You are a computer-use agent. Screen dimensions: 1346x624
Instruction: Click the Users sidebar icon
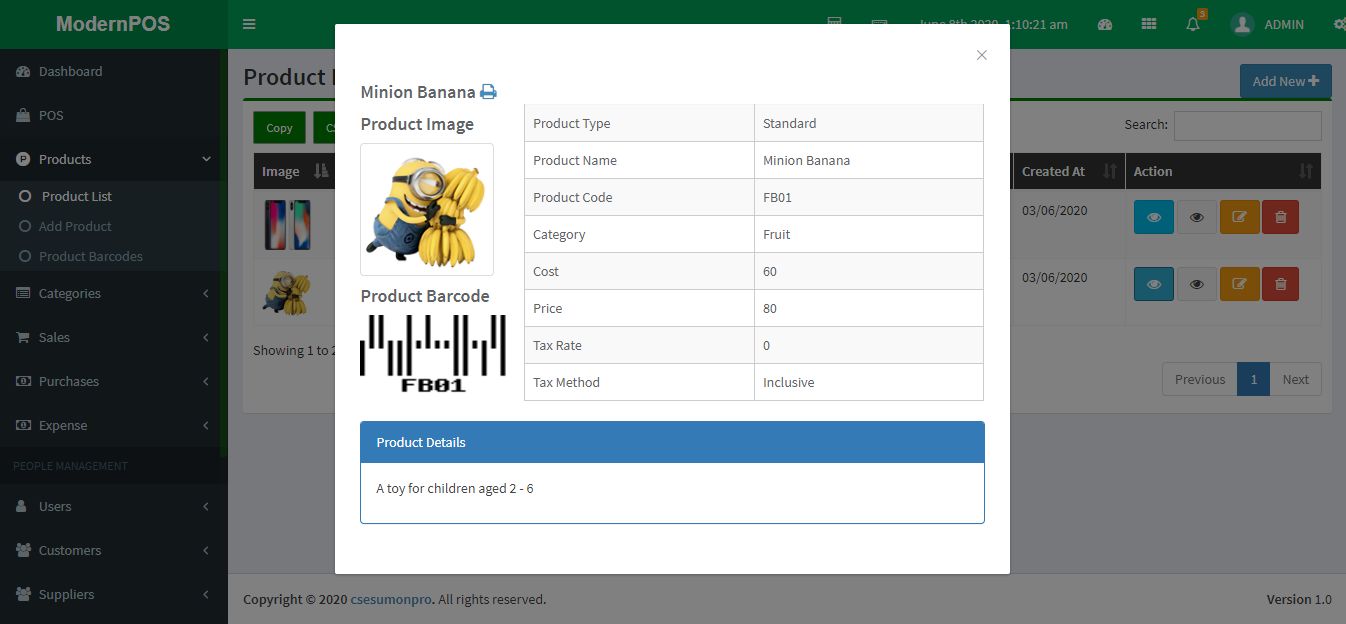(x=23, y=507)
